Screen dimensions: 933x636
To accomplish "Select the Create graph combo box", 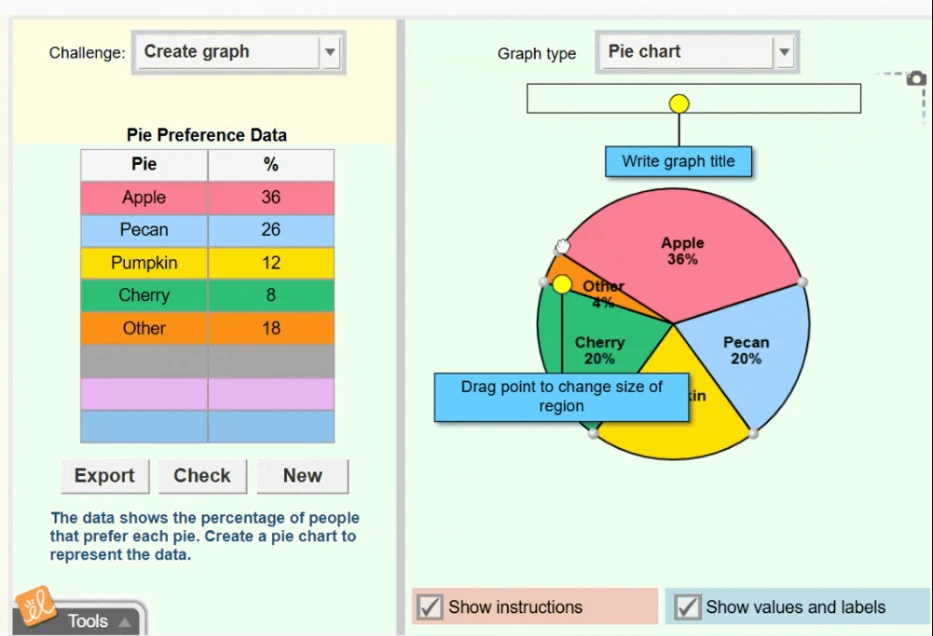I will (x=239, y=52).
